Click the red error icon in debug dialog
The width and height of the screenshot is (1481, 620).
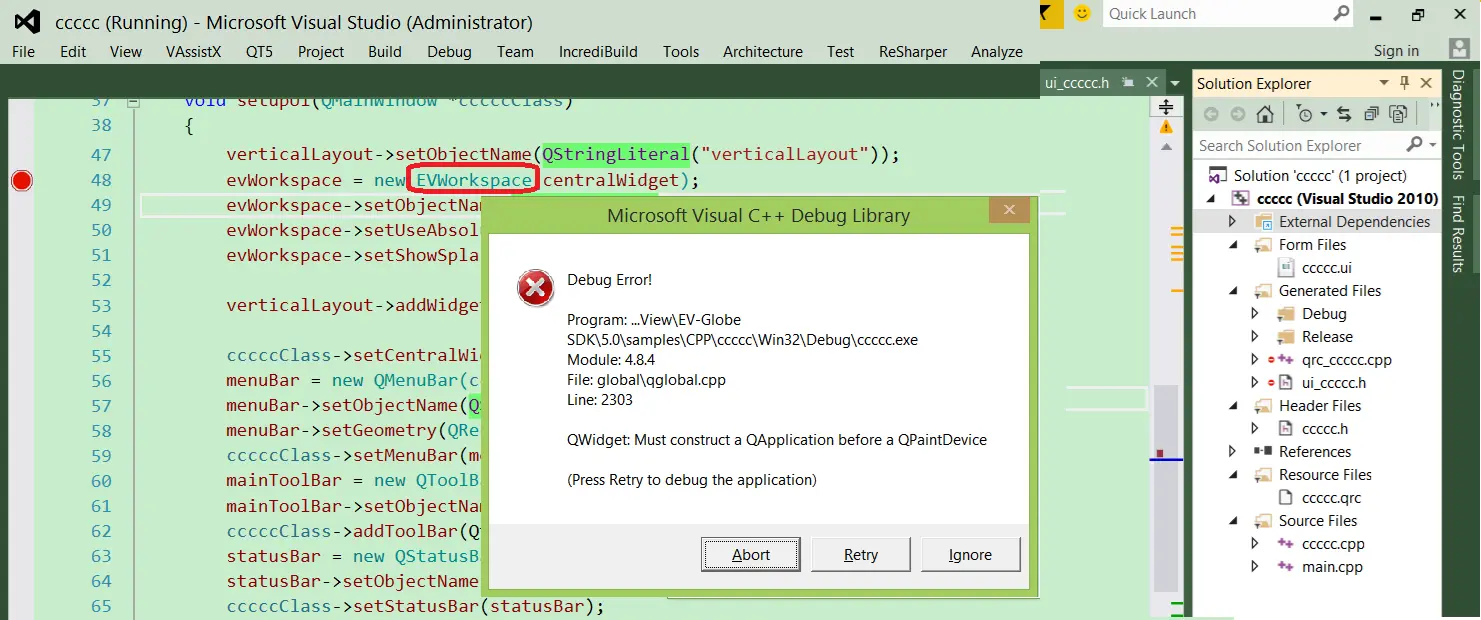[535, 288]
